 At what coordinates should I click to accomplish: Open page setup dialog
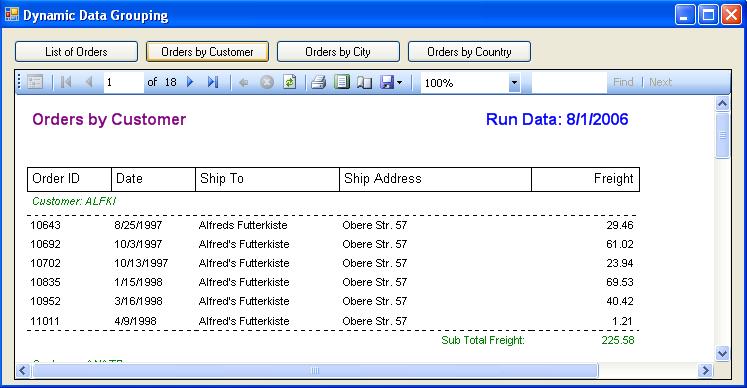pyautogui.click(x=364, y=82)
